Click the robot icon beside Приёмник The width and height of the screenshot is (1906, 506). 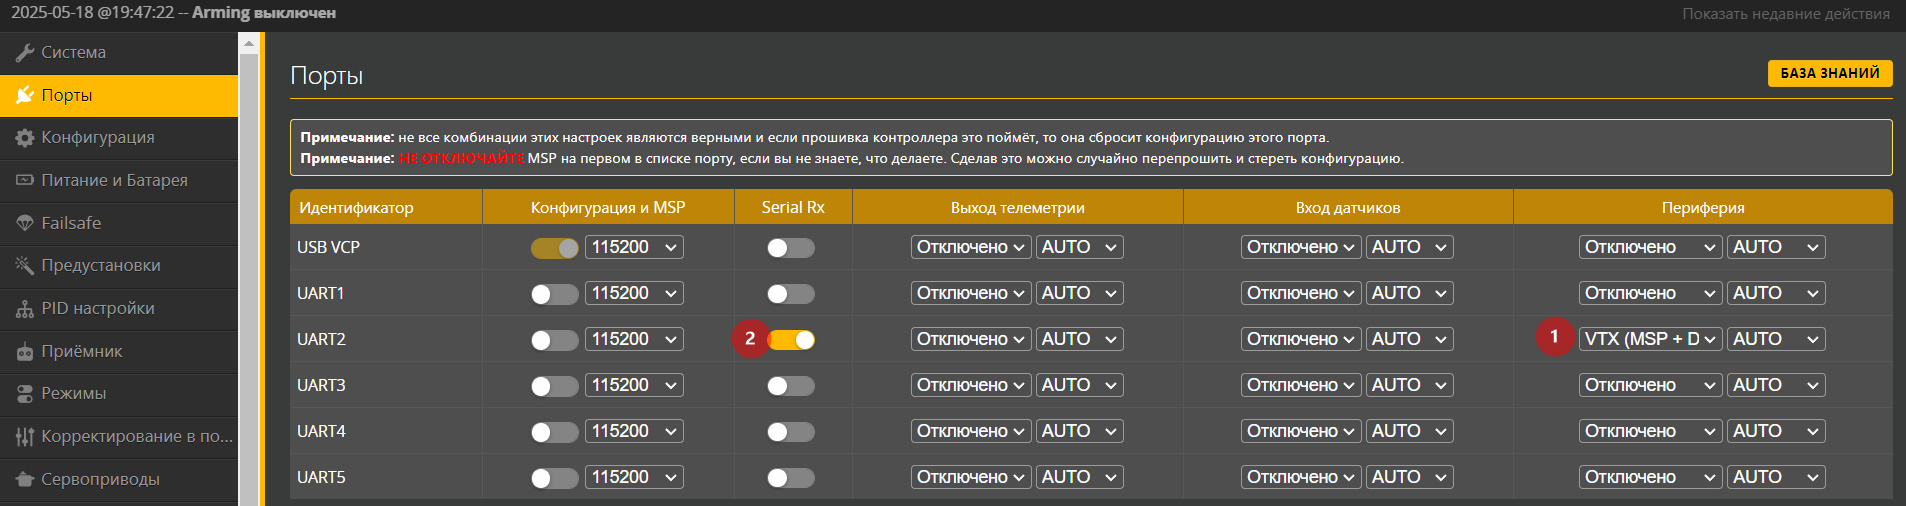pyautogui.click(x=25, y=352)
